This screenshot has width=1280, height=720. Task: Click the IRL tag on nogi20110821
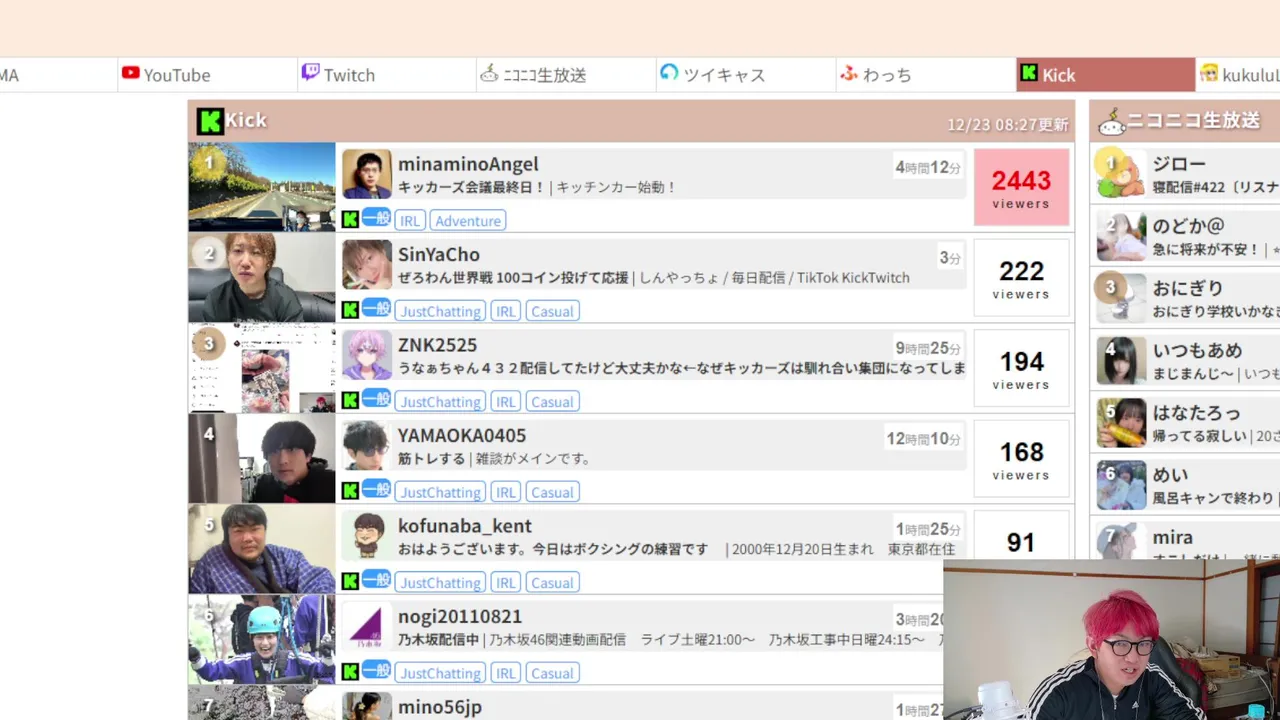506,673
